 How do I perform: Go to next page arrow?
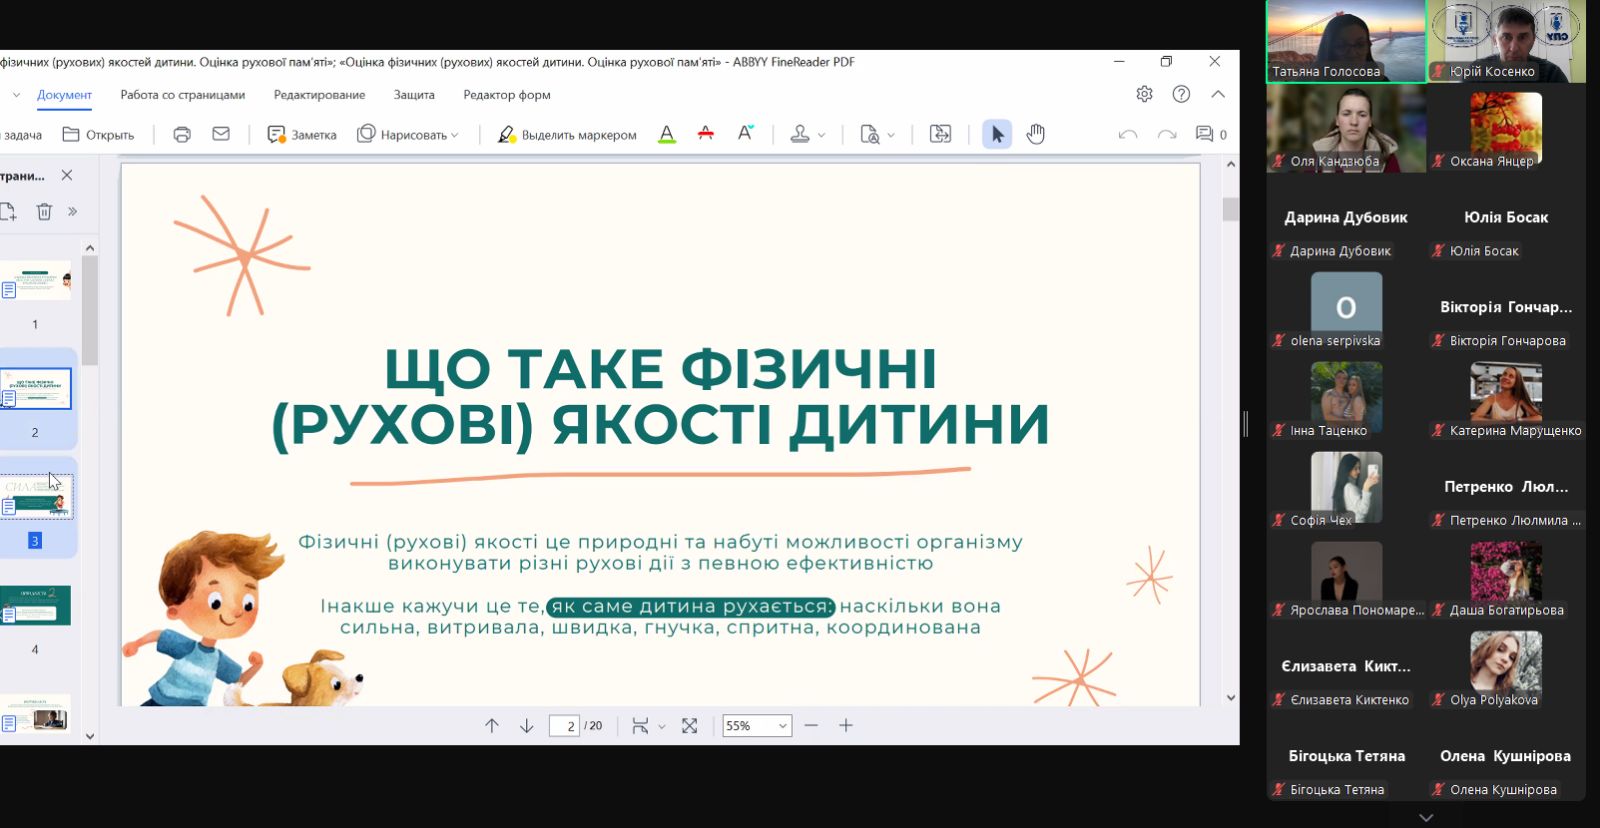(x=527, y=726)
